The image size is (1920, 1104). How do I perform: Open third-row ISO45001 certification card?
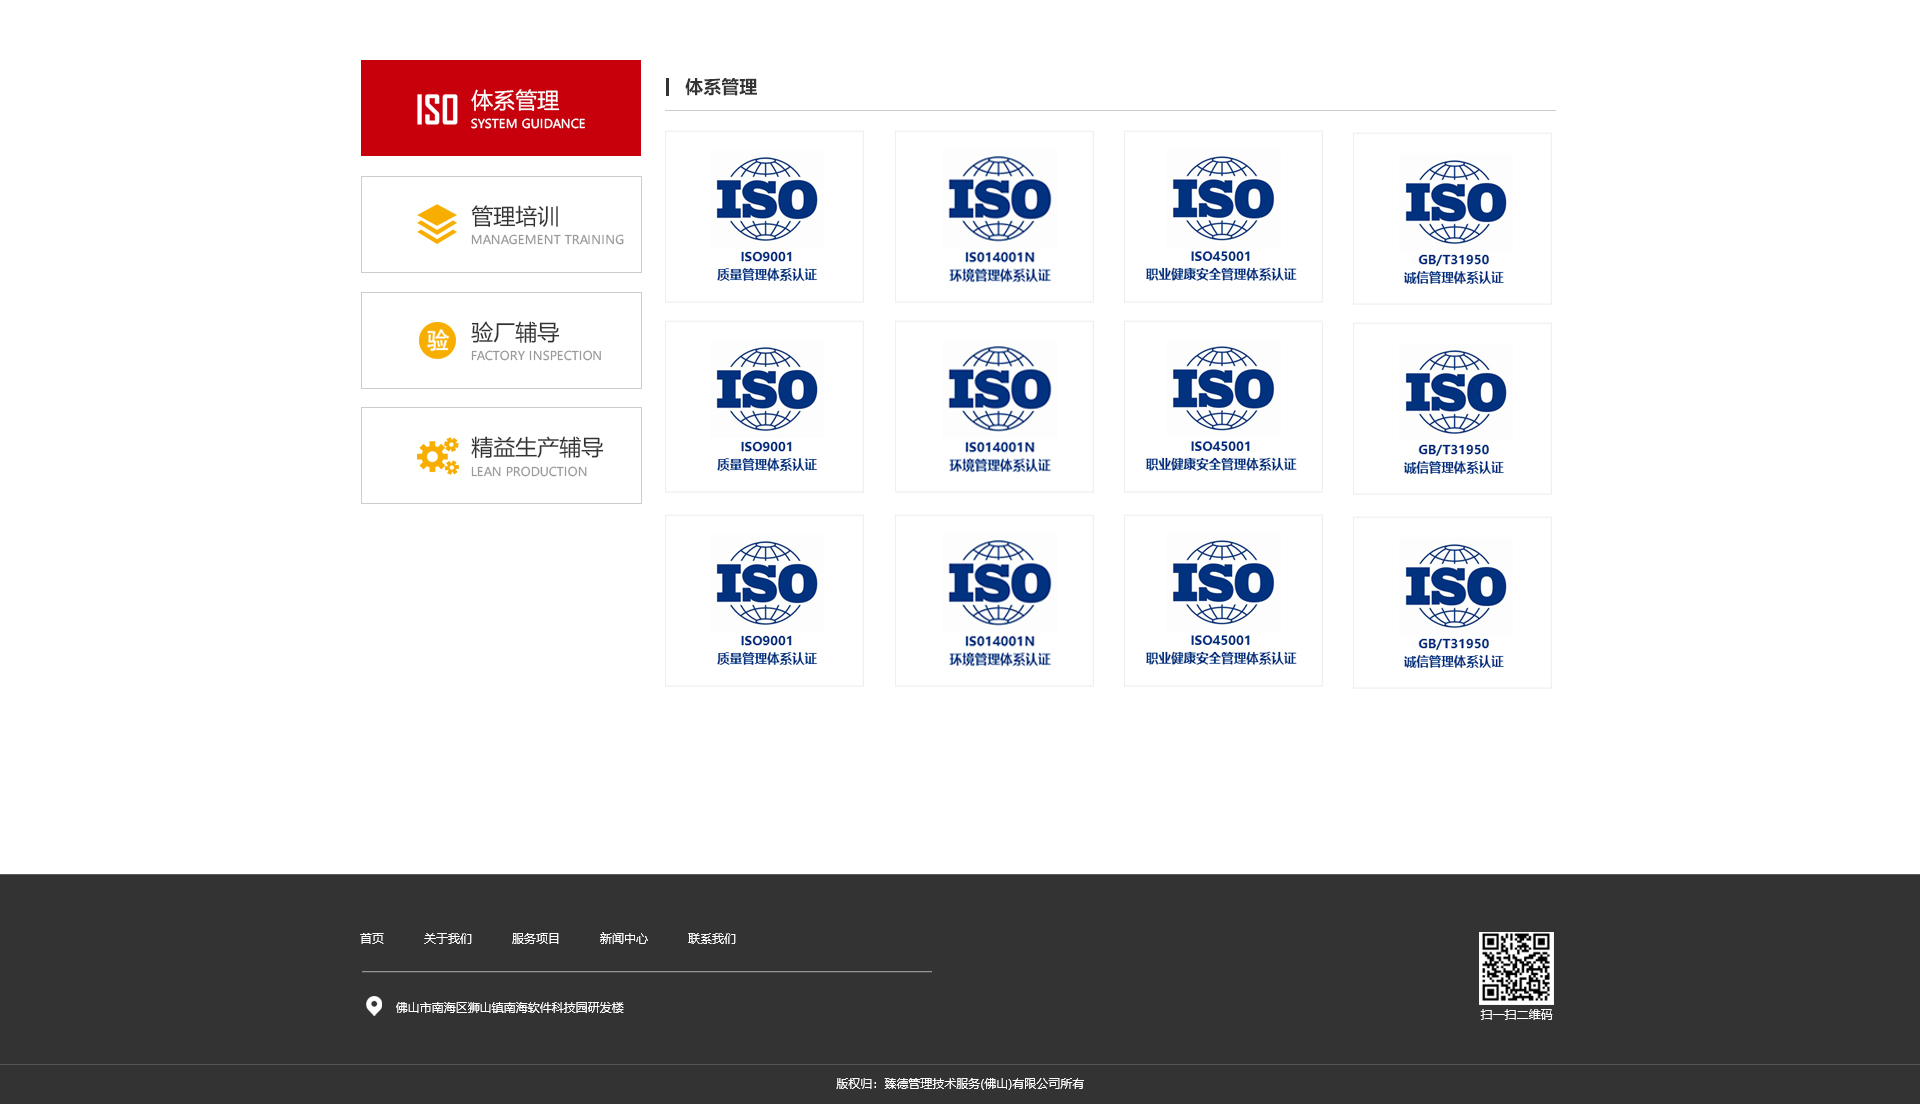(x=1223, y=601)
